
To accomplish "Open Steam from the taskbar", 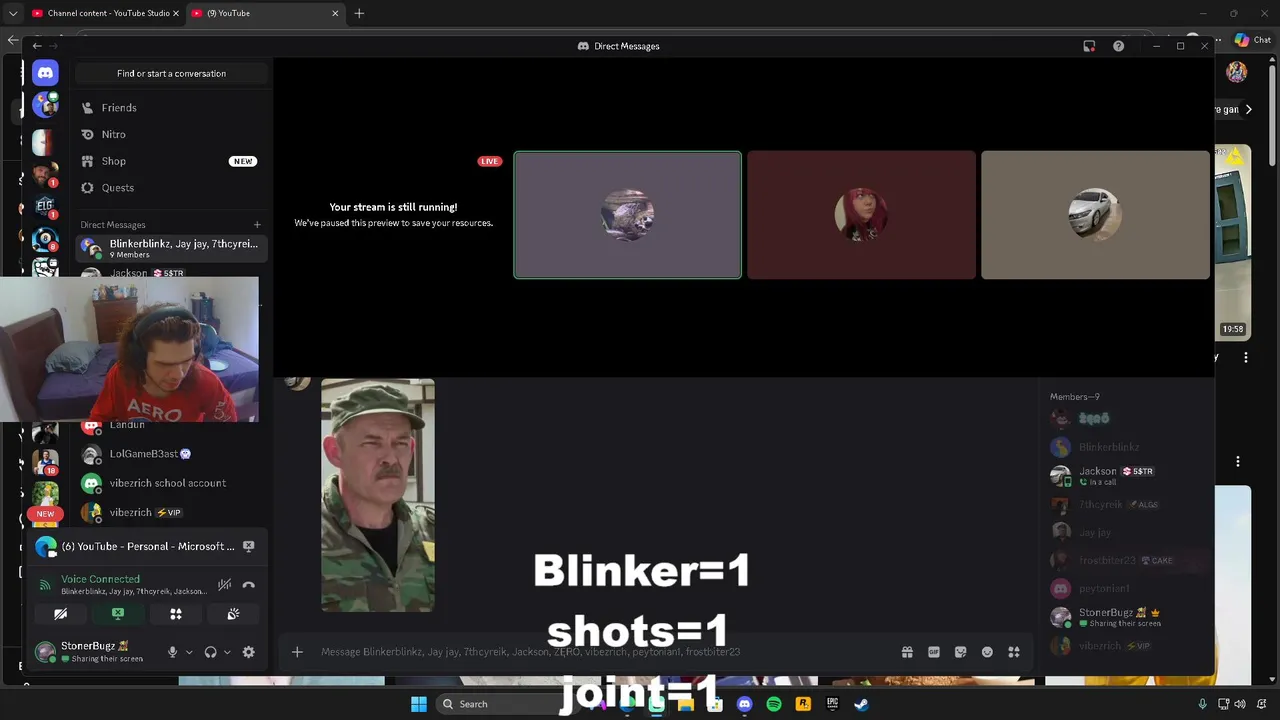I will [x=861, y=704].
